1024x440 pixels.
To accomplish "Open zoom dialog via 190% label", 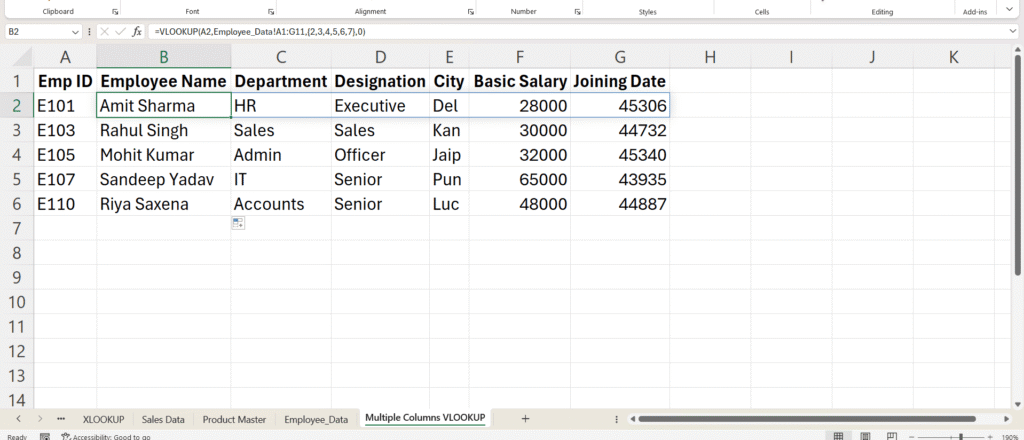I will [1010, 436].
